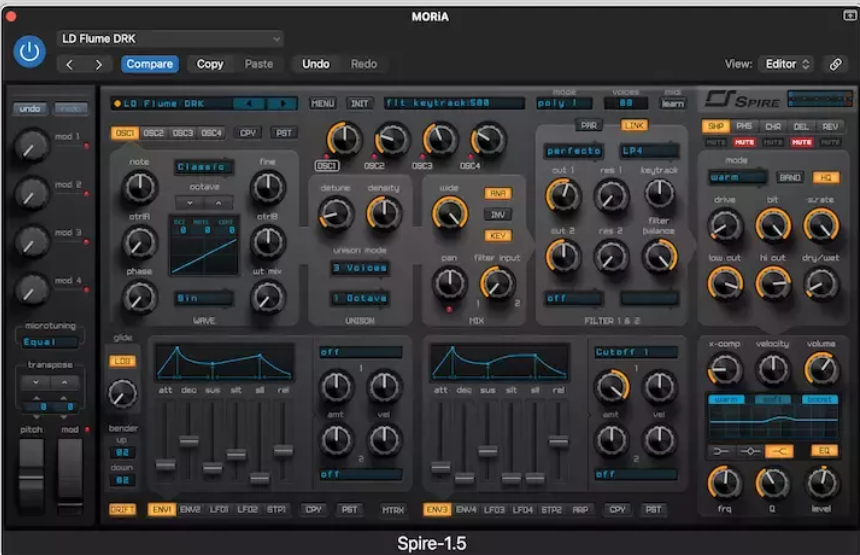
Task: Toggle the INV button
Action: (x=497, y=215)
